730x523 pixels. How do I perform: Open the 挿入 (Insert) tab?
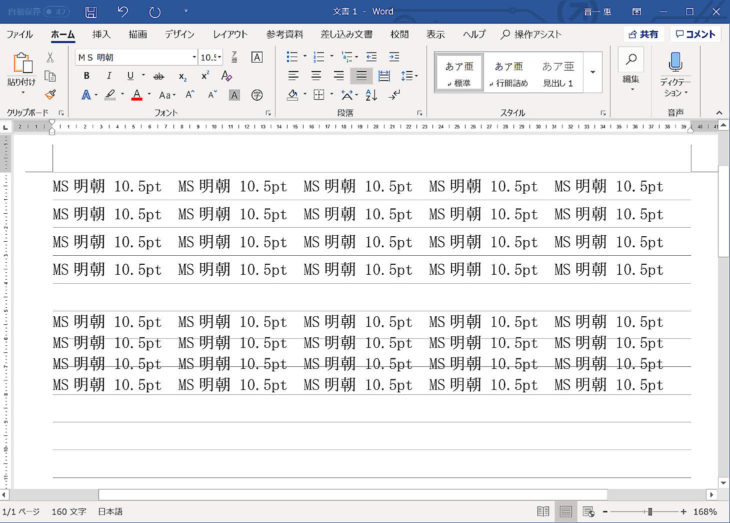coord(101,34)
